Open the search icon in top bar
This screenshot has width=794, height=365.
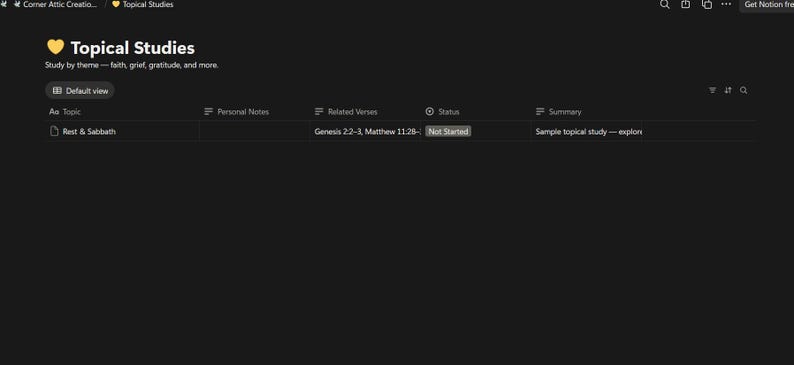[664, 5]
